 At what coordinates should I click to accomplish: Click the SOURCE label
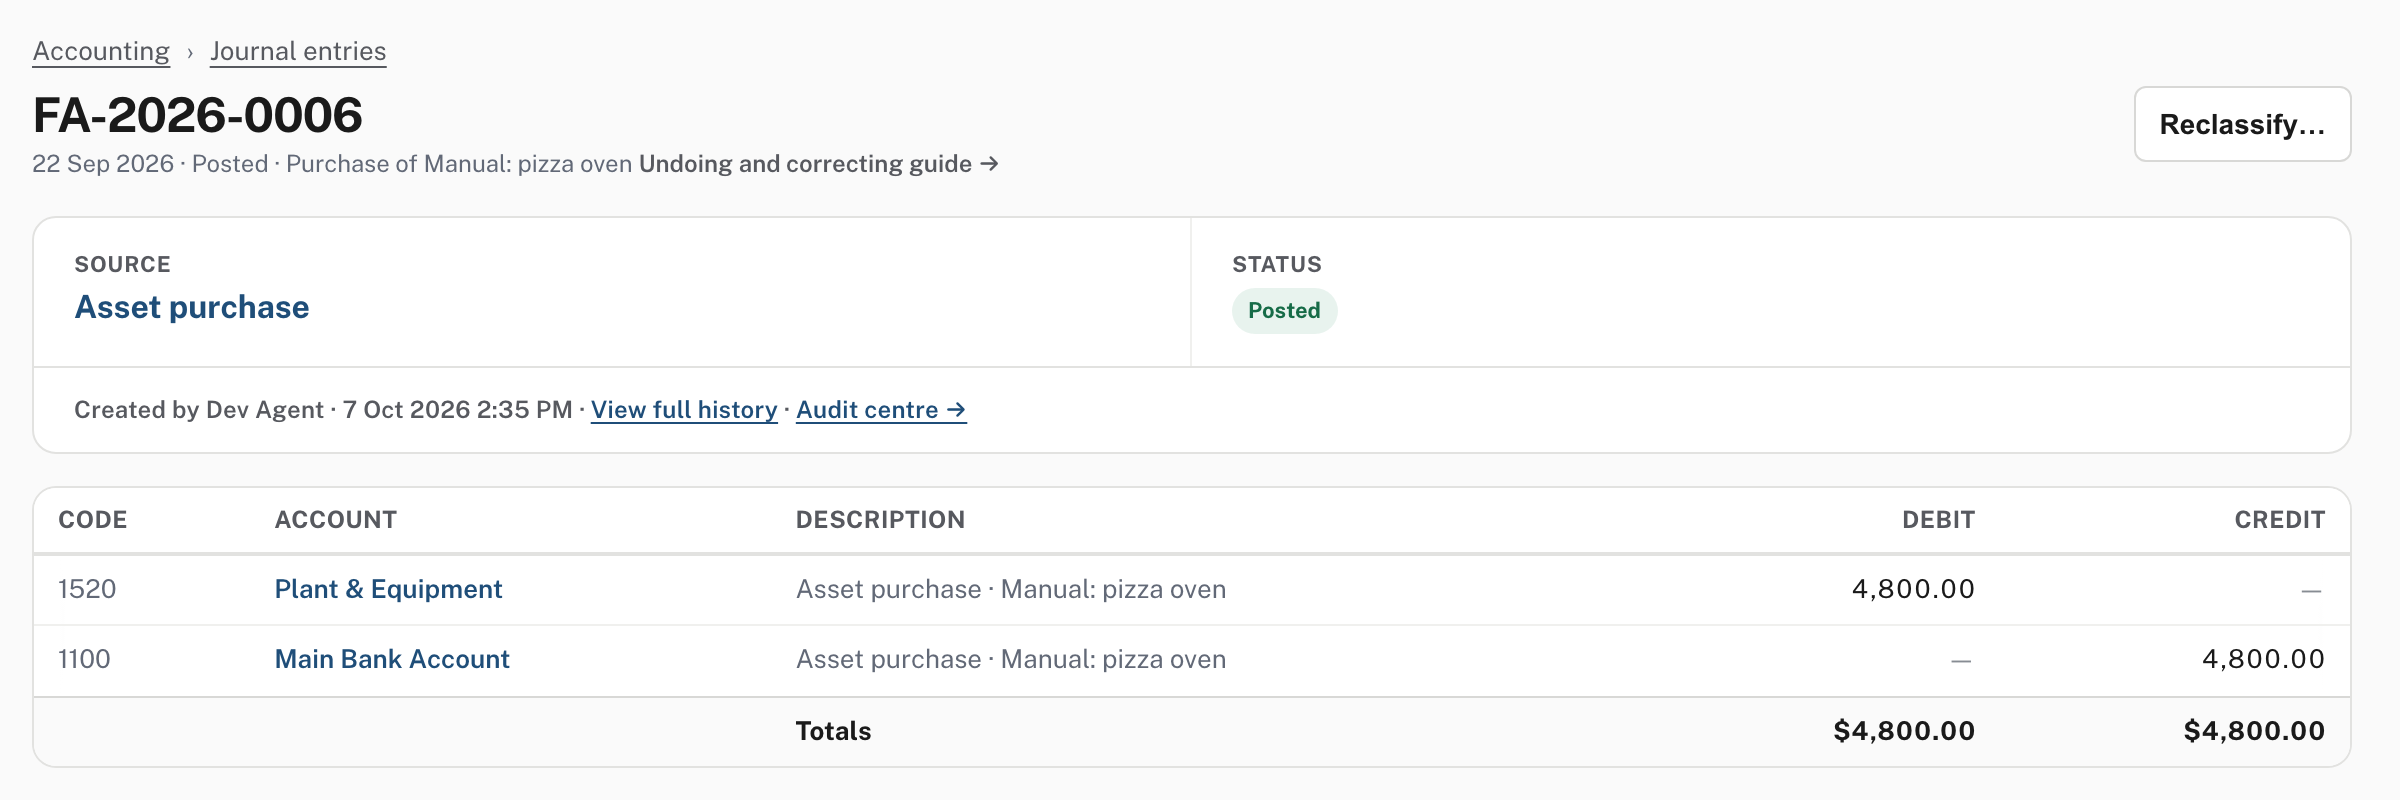pos(123,264)
